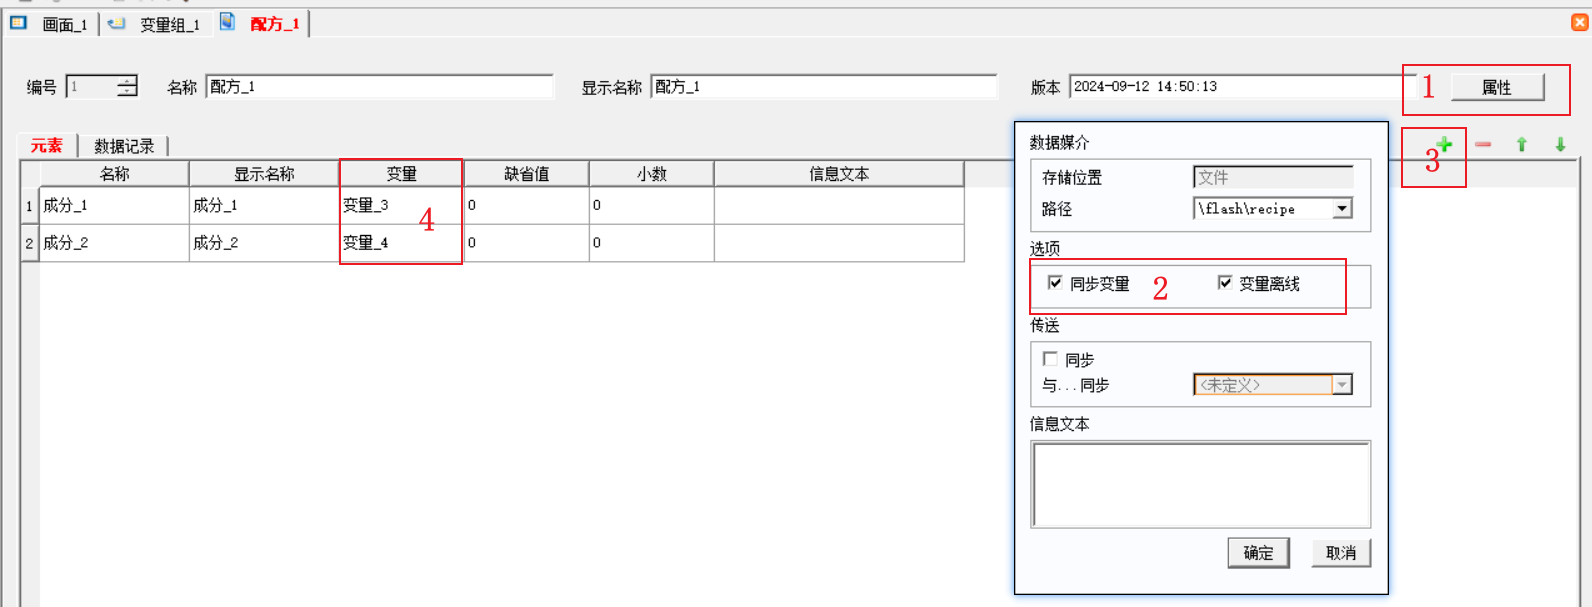Image resolution: width=1592 pixels, height=607 pixels.
Task: Click the 配方_1 tab document icon
Action: (228, 22)
